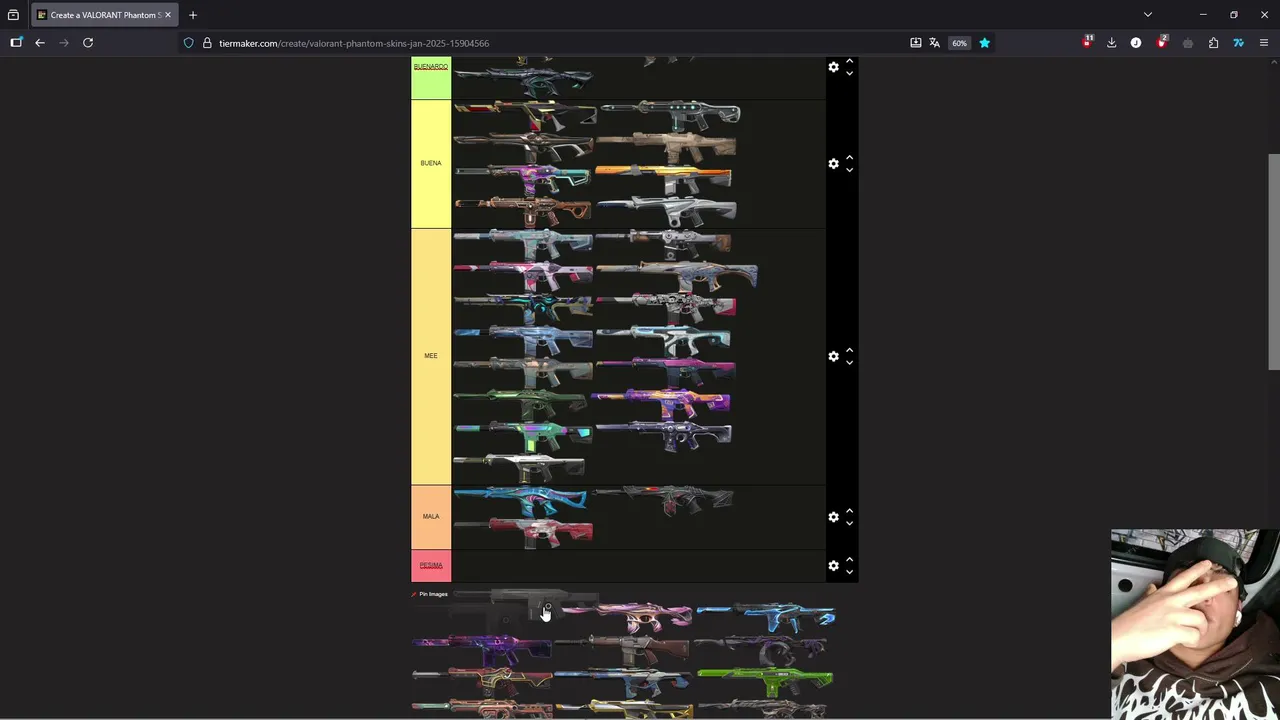The image size is (1280, 720).
Task: Click Pin Images option
Action: tap(430, 594)
